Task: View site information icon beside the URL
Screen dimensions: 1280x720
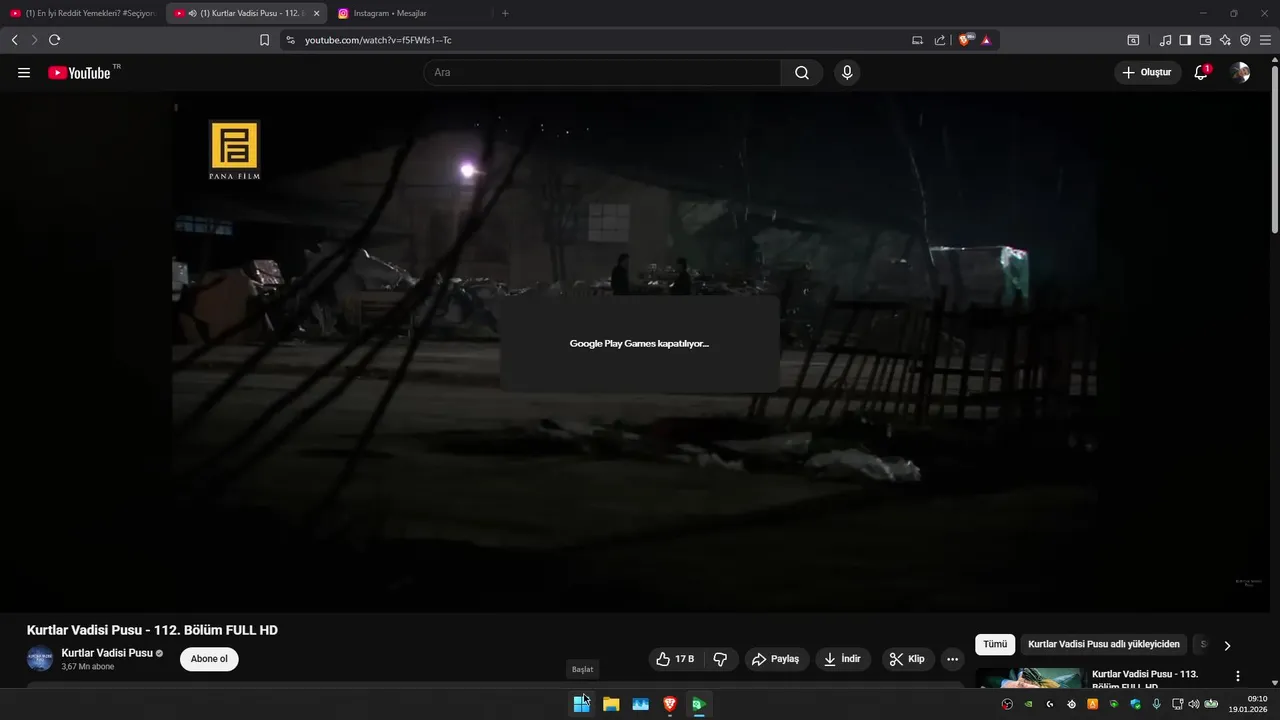Action: pyautogui.click(x=290, y=40)
